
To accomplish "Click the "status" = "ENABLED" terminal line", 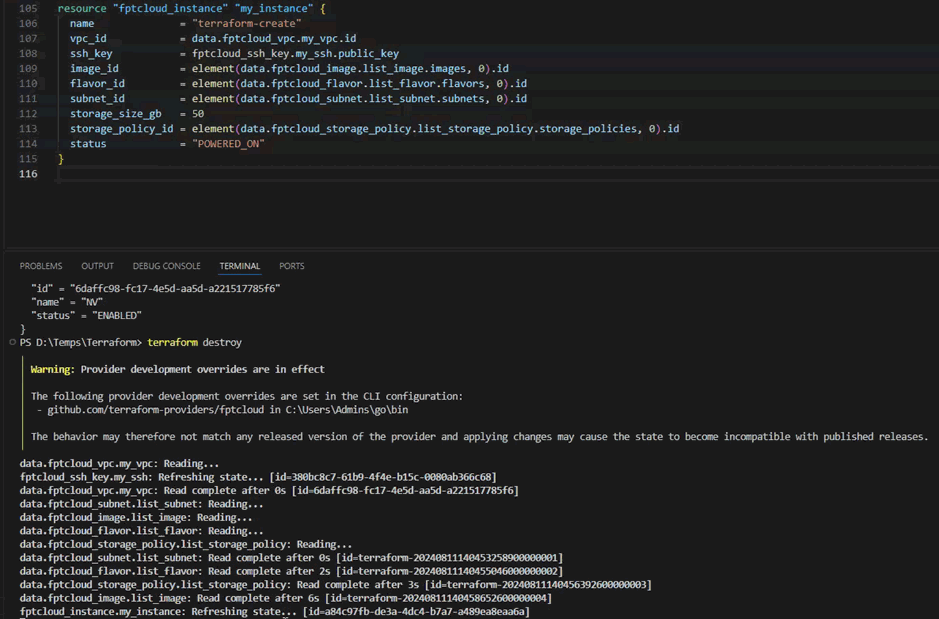I will pos(86,315).
